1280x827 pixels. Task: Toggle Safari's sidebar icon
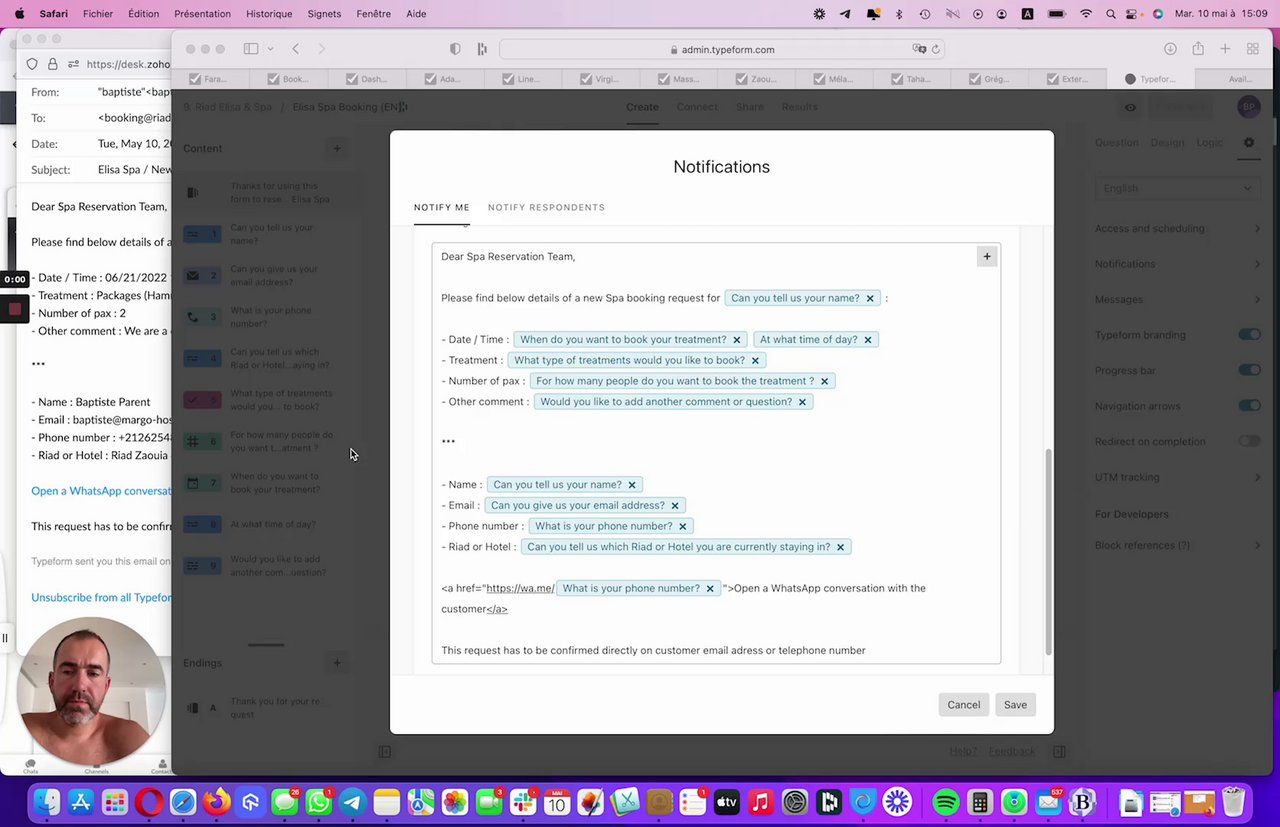click(x=251, y=49)
